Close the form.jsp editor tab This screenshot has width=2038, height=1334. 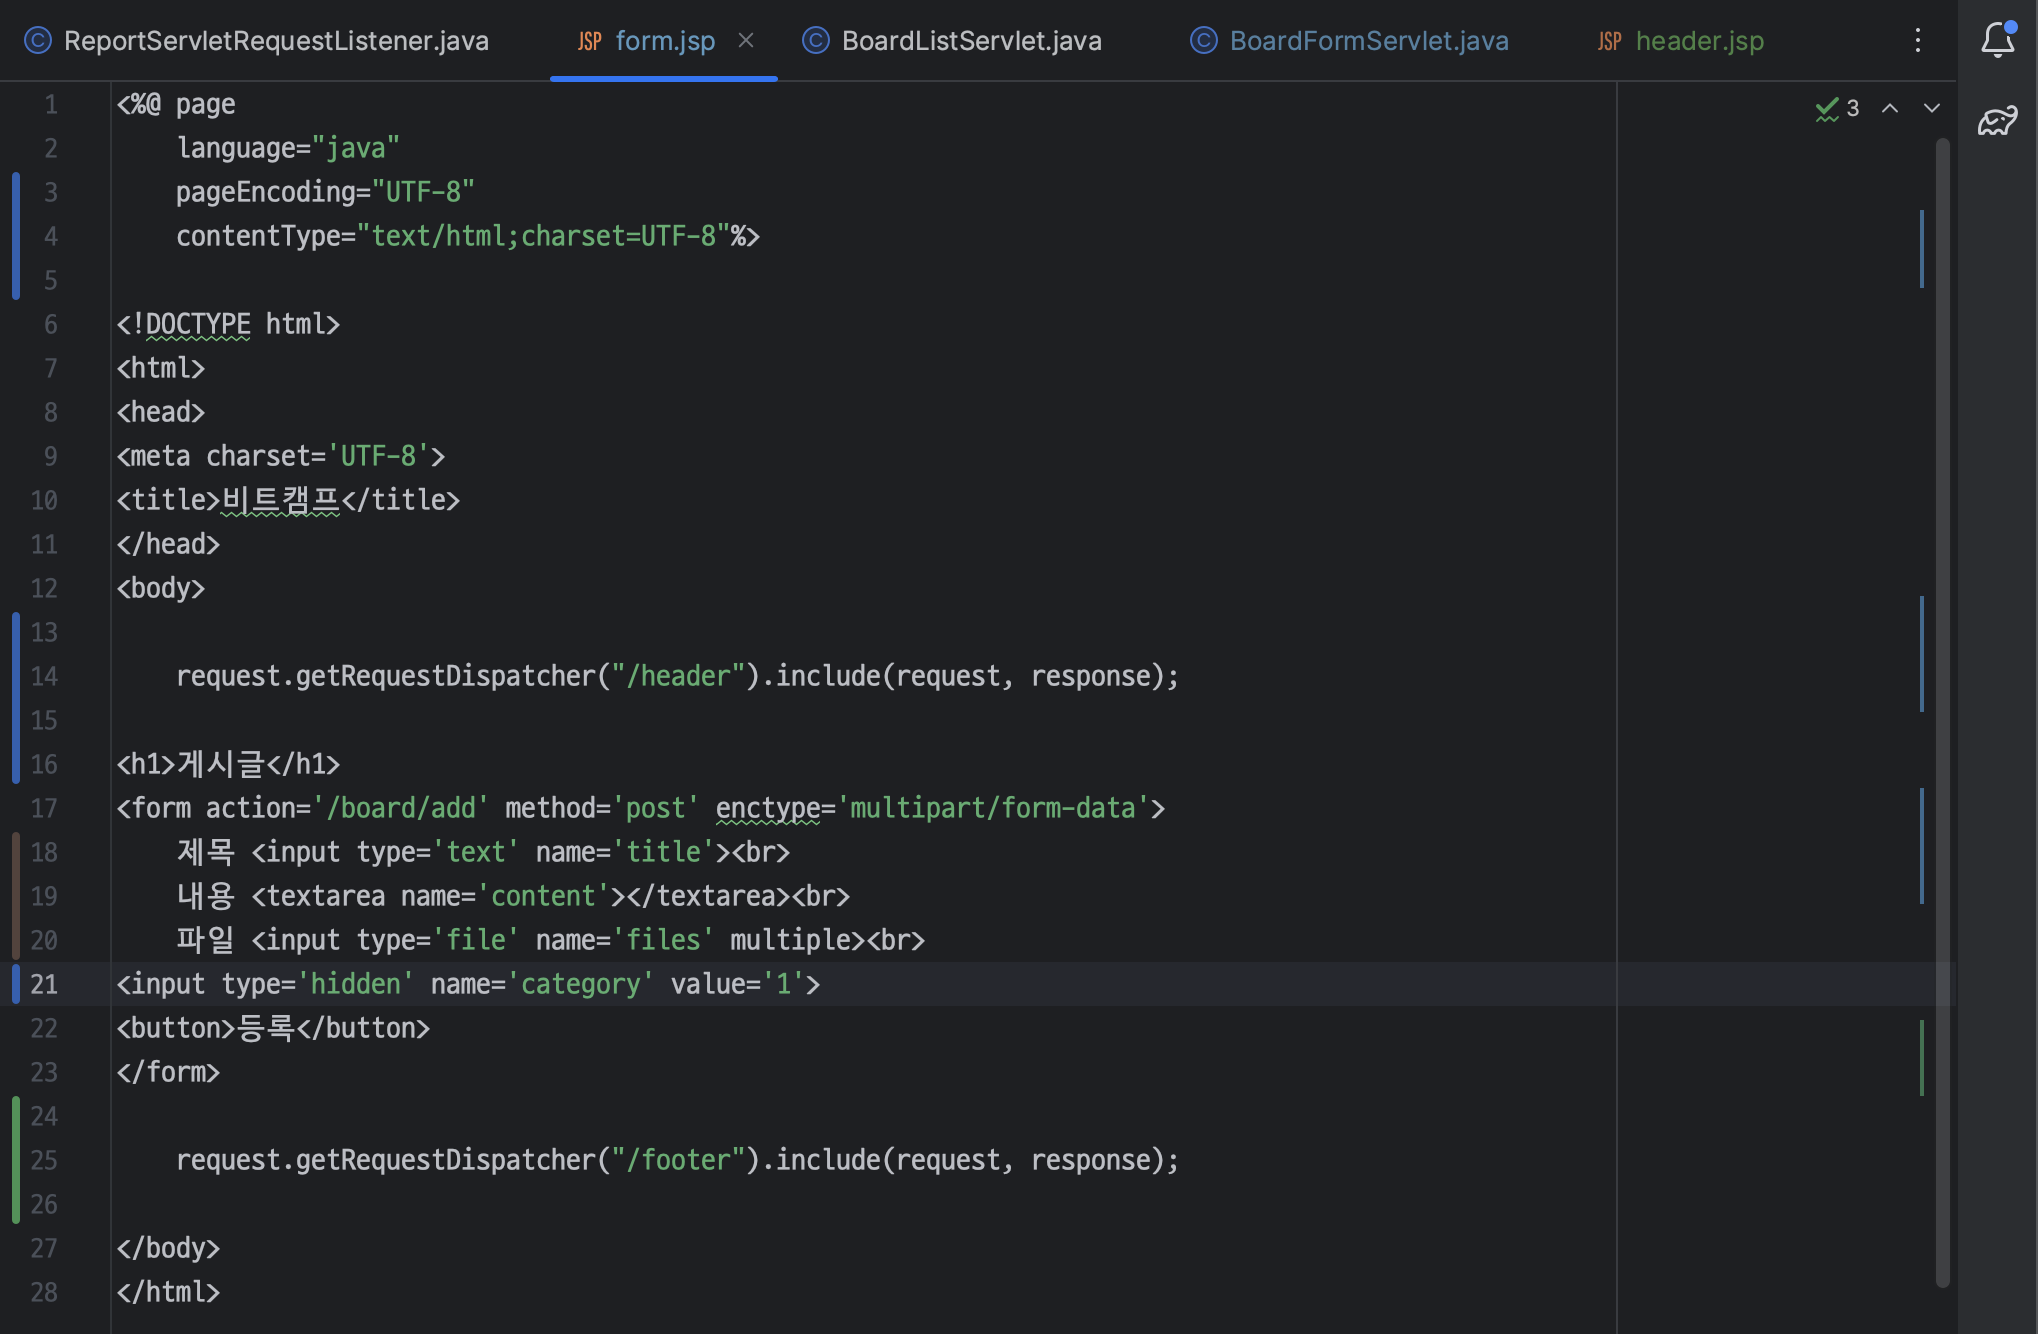[x=746, y=40]
